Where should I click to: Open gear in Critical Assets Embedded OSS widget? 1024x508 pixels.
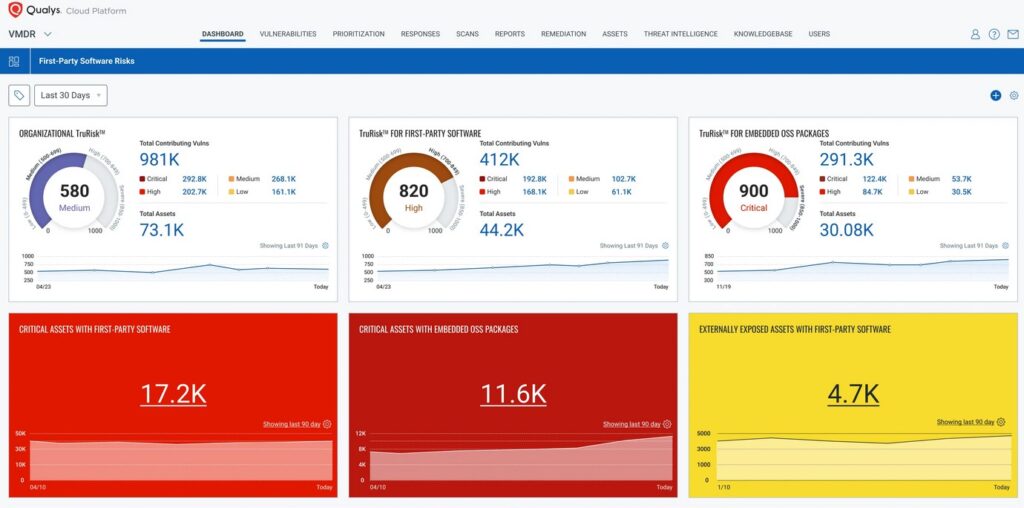click(667, 424)
